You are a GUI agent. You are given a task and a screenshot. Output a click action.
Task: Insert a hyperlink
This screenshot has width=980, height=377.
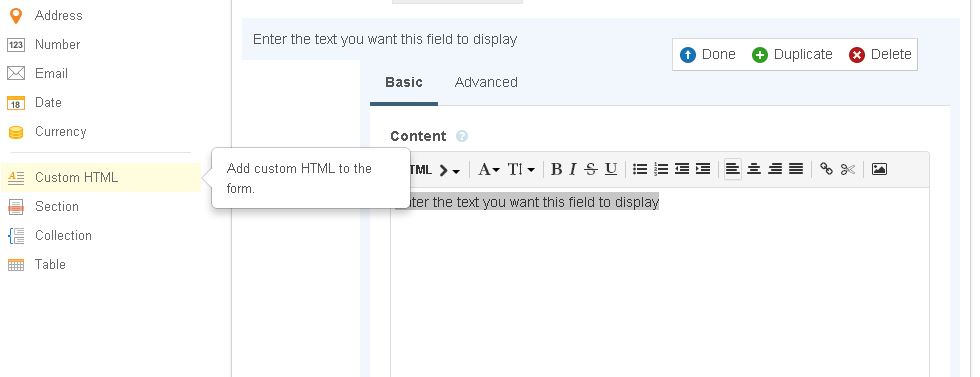coord(826,169)
